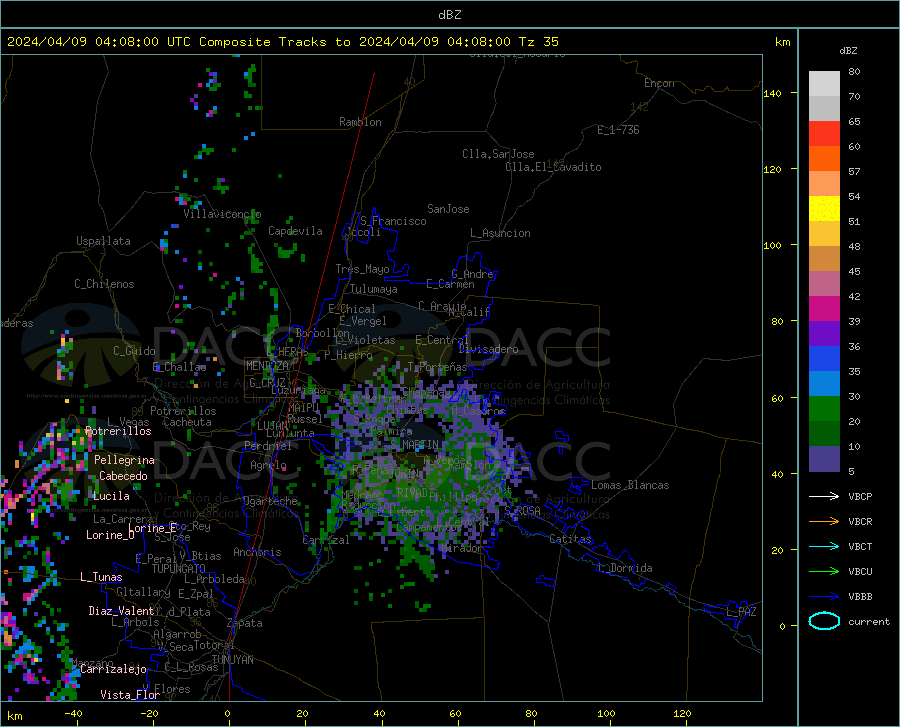Click the 'Divisadero' map label
This screenshot has width=900, height=727.
point(488,349)
